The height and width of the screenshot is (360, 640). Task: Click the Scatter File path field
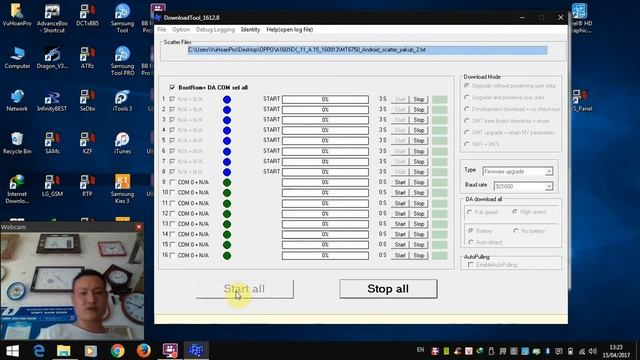pyautogui.click(x=367, y=50)
